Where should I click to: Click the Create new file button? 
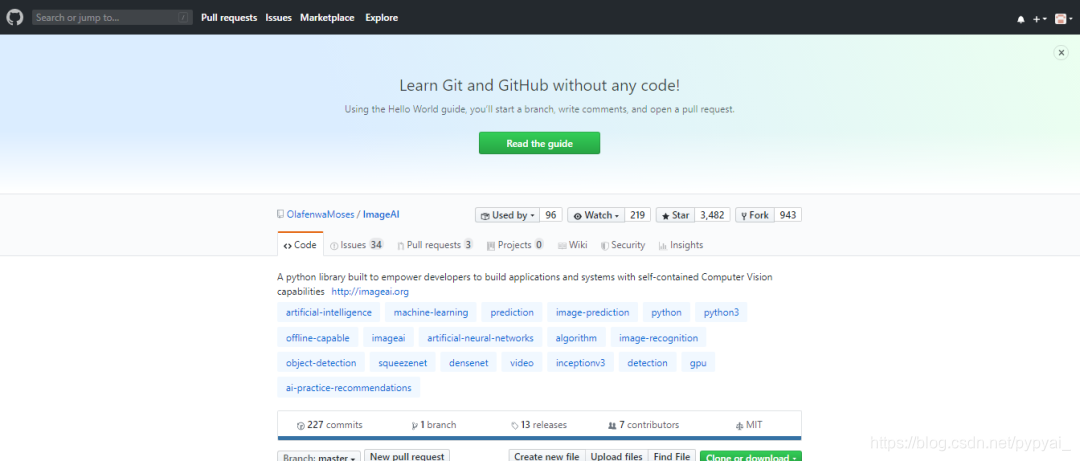coord(547,456)
